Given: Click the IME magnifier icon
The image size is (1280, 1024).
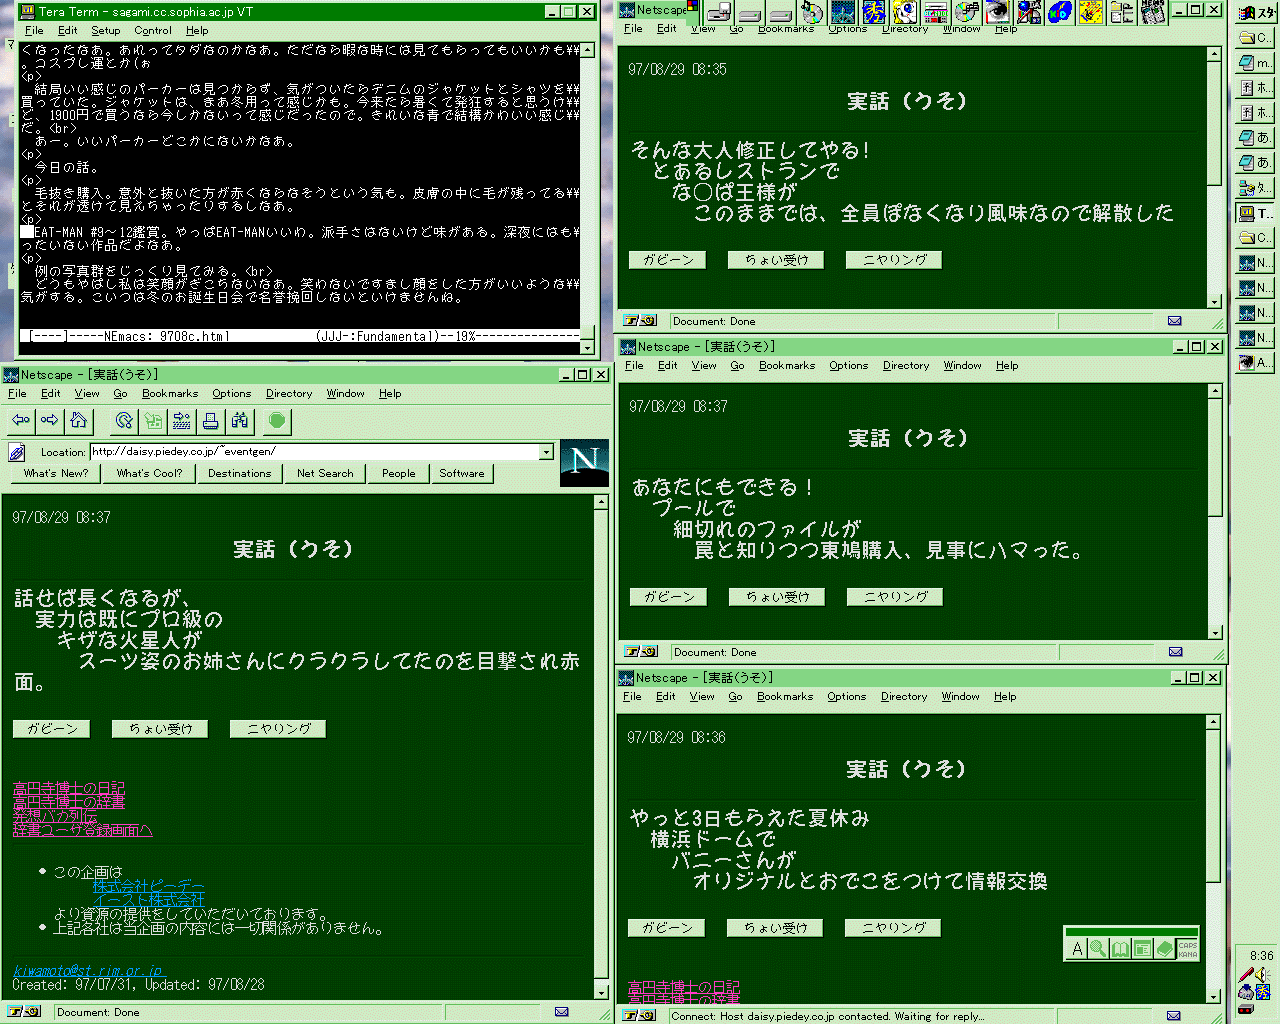Looking at the screenshot, I should pos(1098,949).
